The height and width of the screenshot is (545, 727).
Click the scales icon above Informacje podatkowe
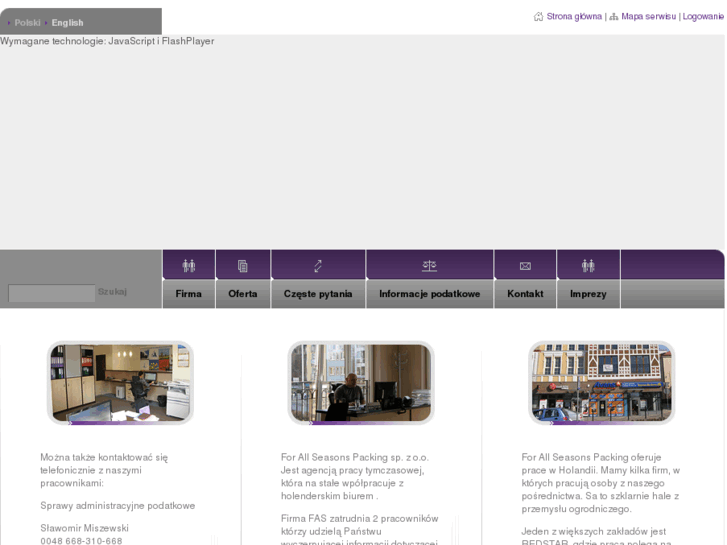(x=429, y=265)
